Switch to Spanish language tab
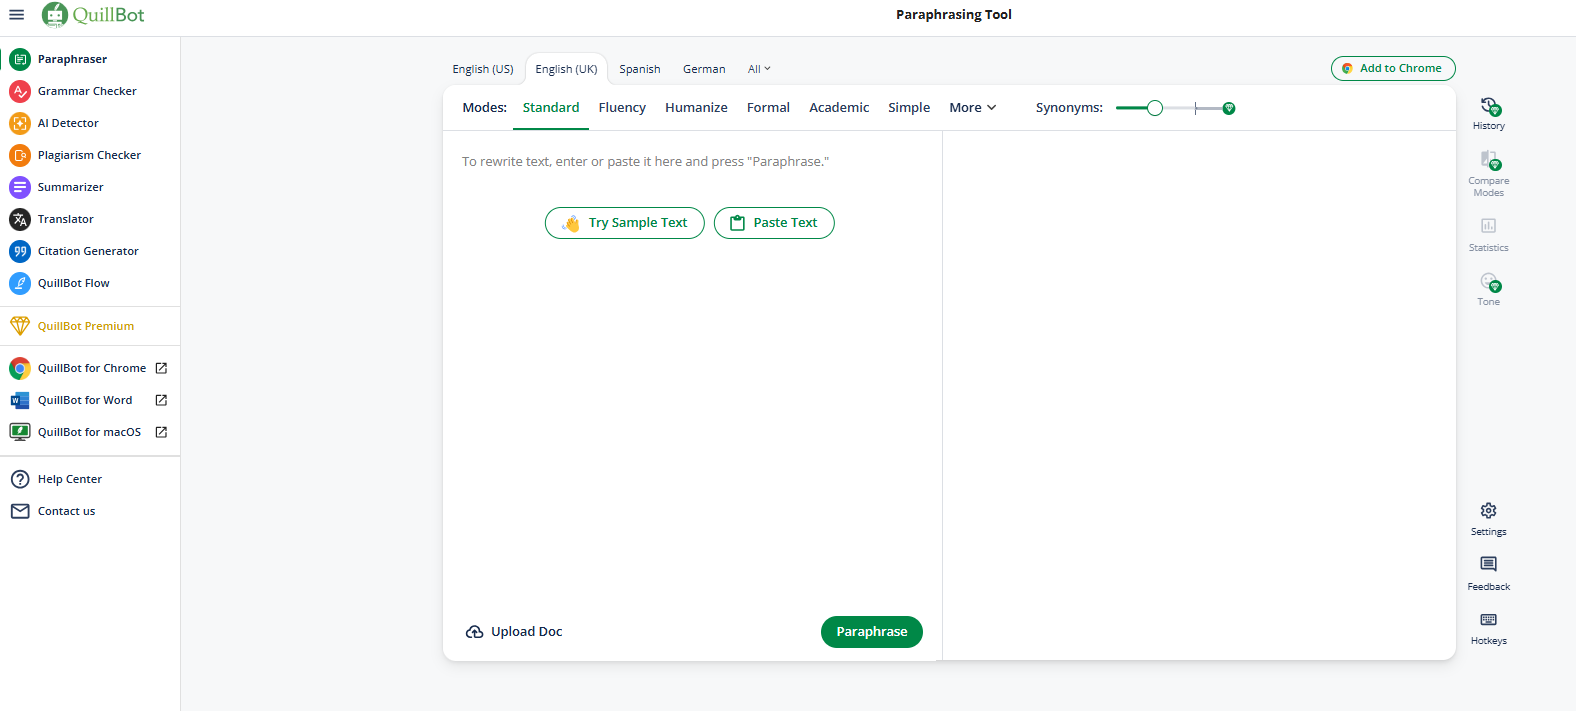Viewport: 1576px width, 711px height. [x=640, y=69]
